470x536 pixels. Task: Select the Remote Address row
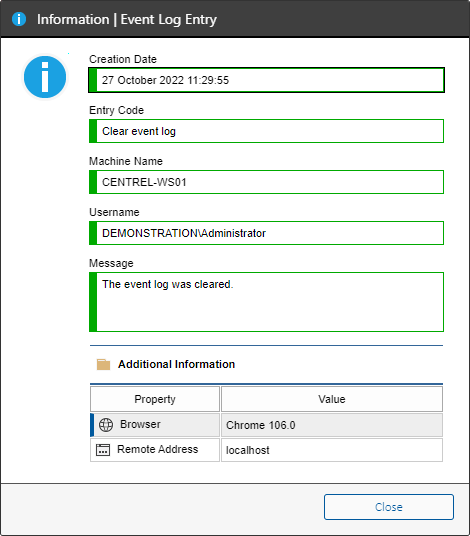[266, 450]
